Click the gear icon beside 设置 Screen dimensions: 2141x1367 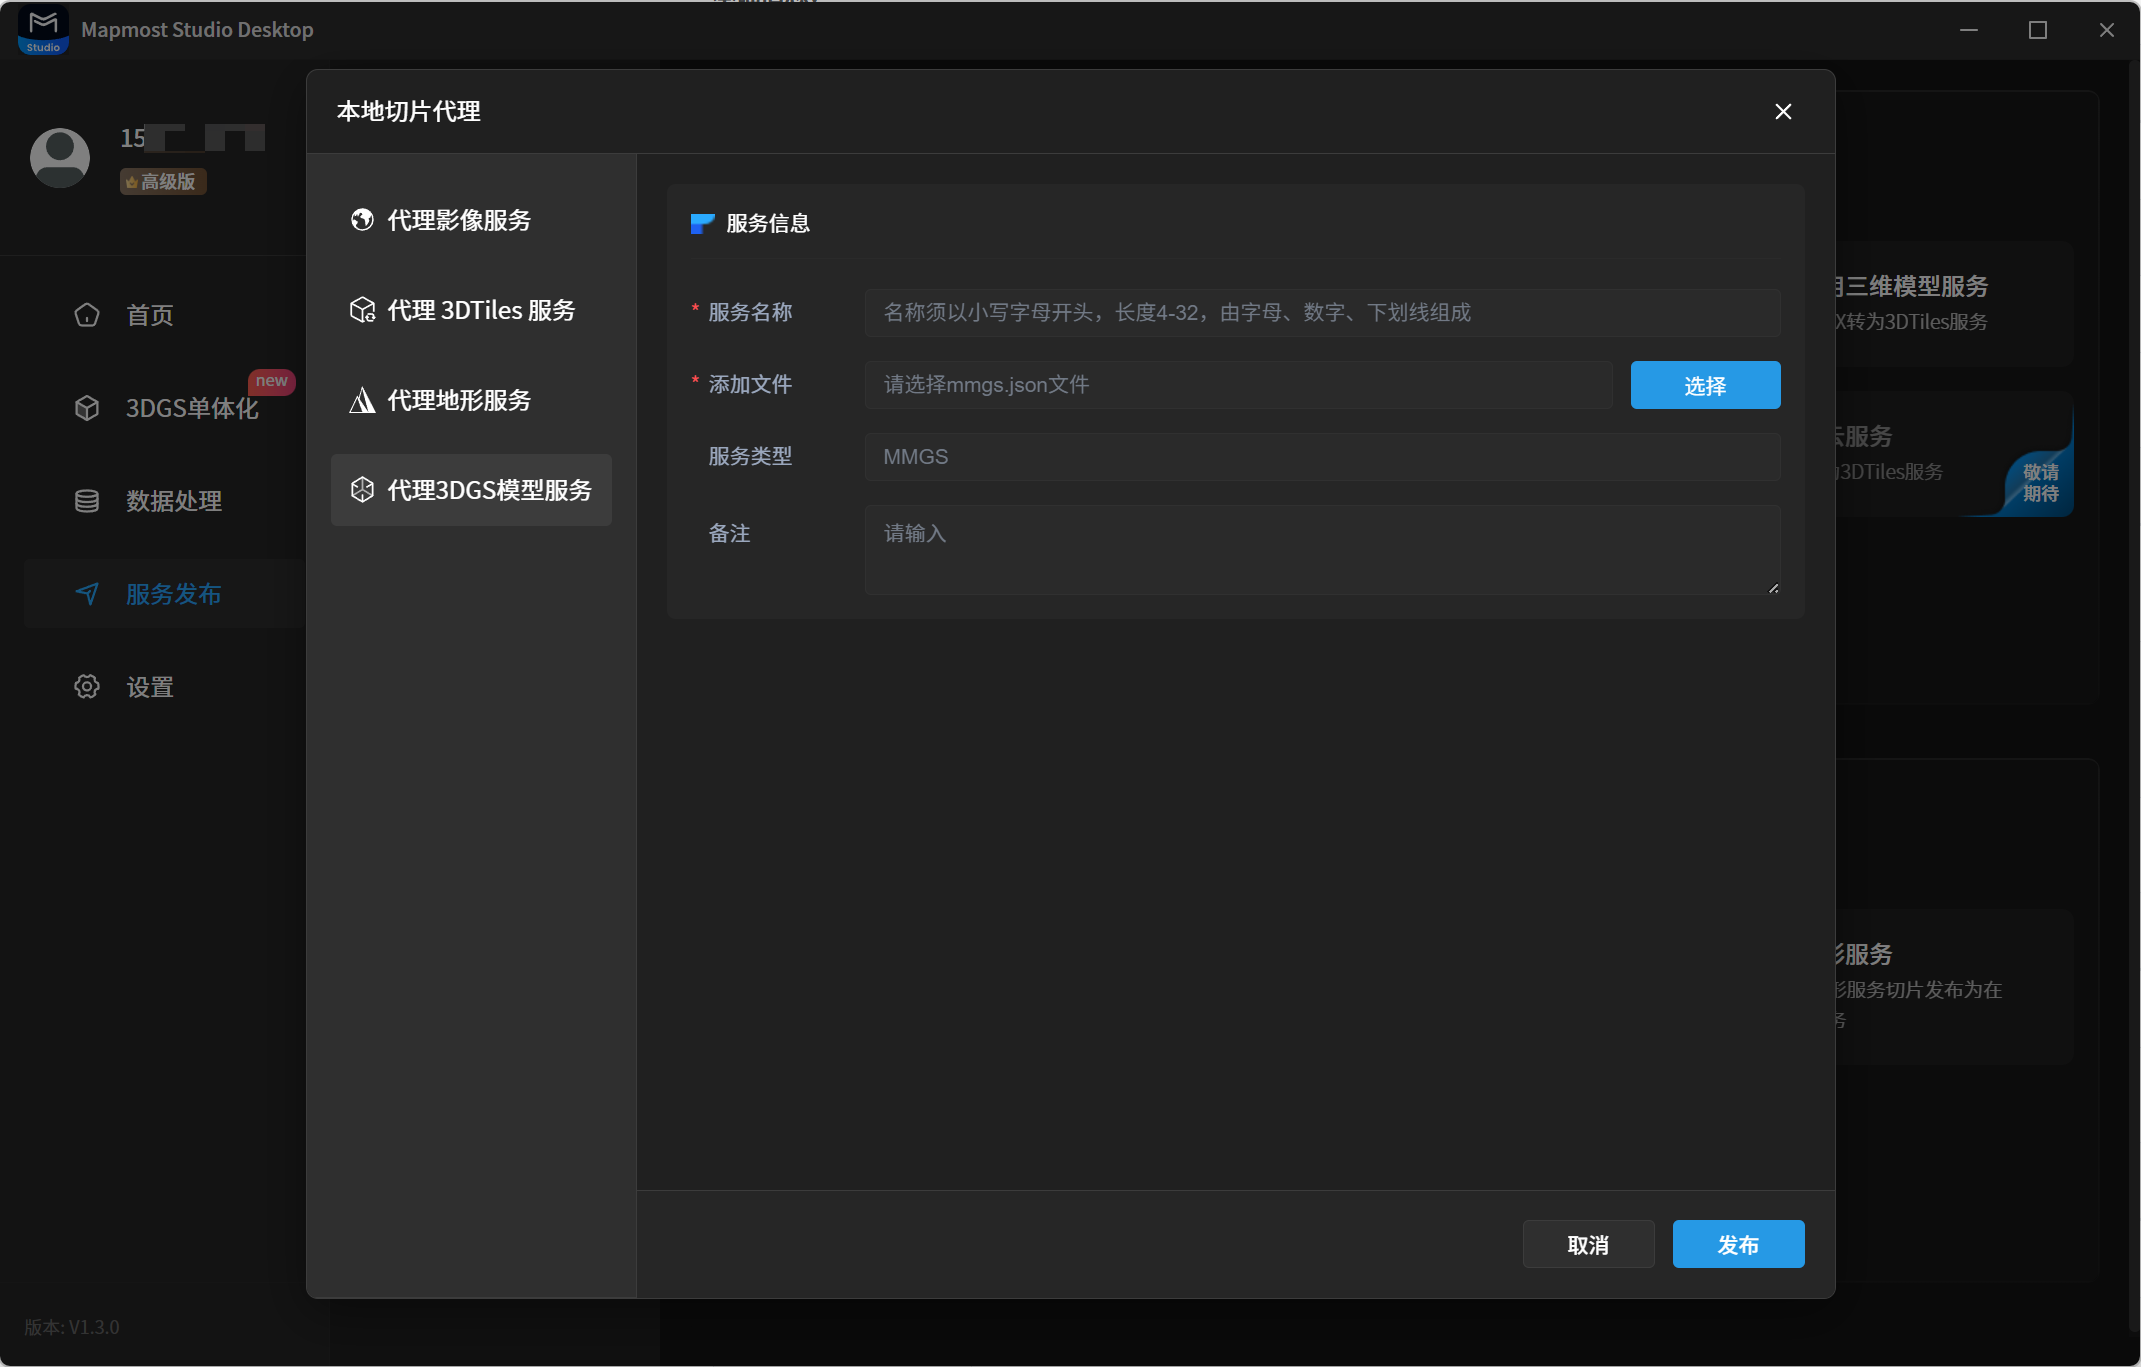pyautogui.click(x=87, y=687)
